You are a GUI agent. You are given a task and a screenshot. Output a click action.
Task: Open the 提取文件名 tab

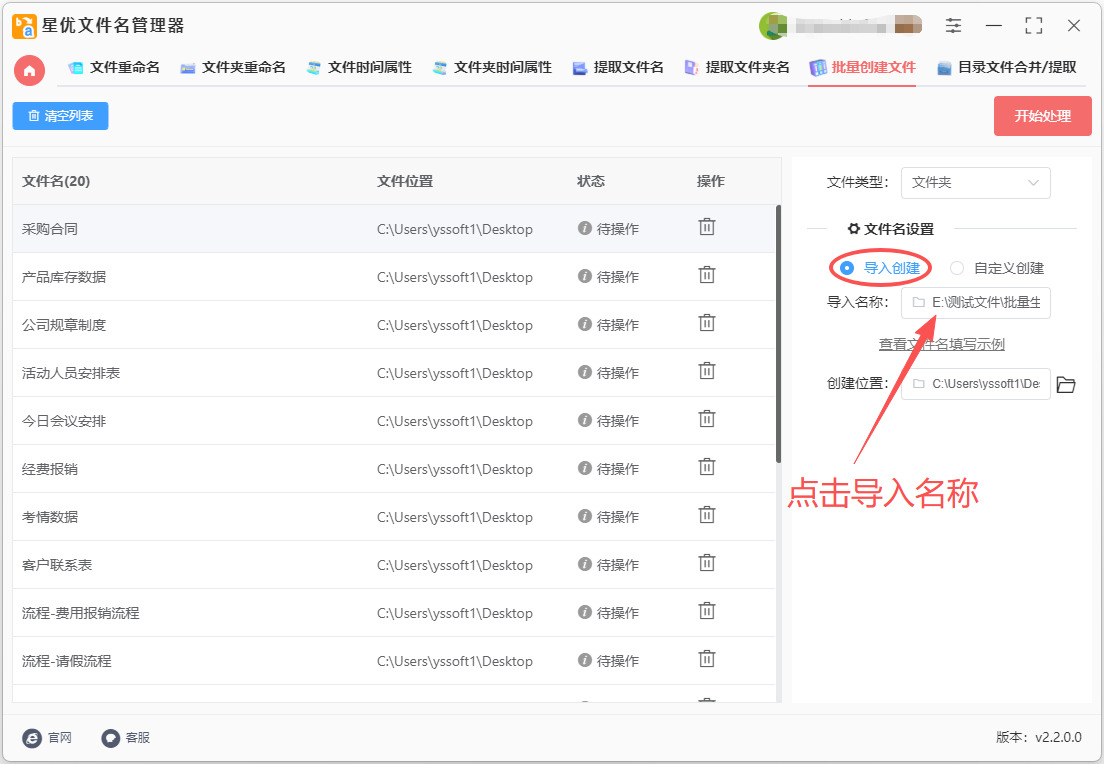(x=618, y=68)
